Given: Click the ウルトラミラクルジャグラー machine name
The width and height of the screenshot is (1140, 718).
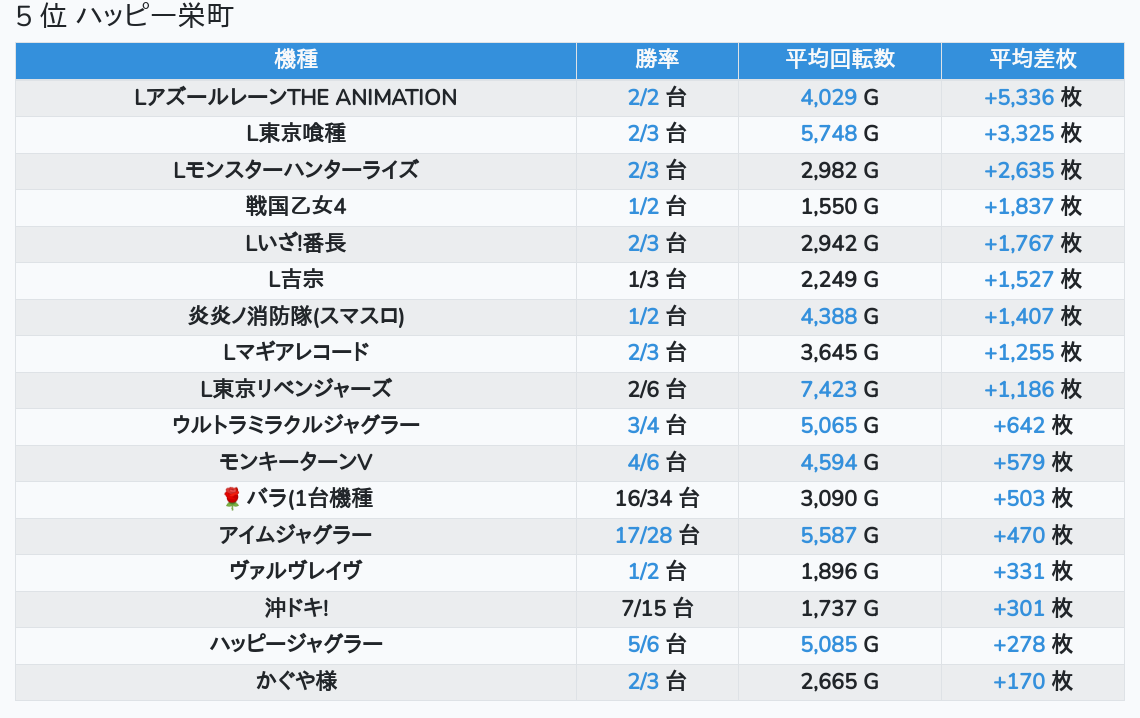Looking at the screenshot, I should point(296,426).
